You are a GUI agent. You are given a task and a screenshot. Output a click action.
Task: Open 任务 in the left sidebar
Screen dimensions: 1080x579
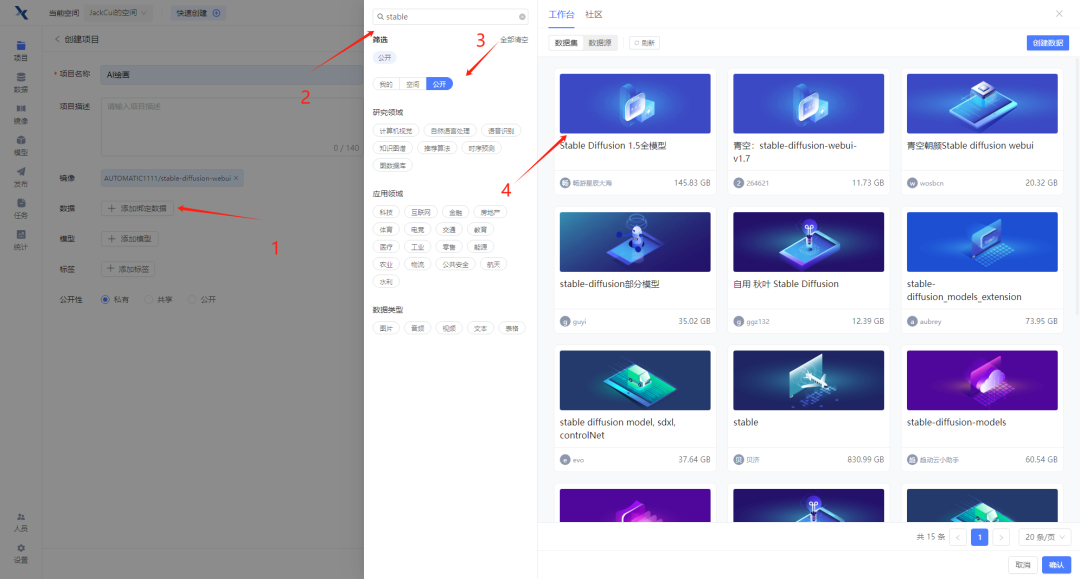pos(21,209)
